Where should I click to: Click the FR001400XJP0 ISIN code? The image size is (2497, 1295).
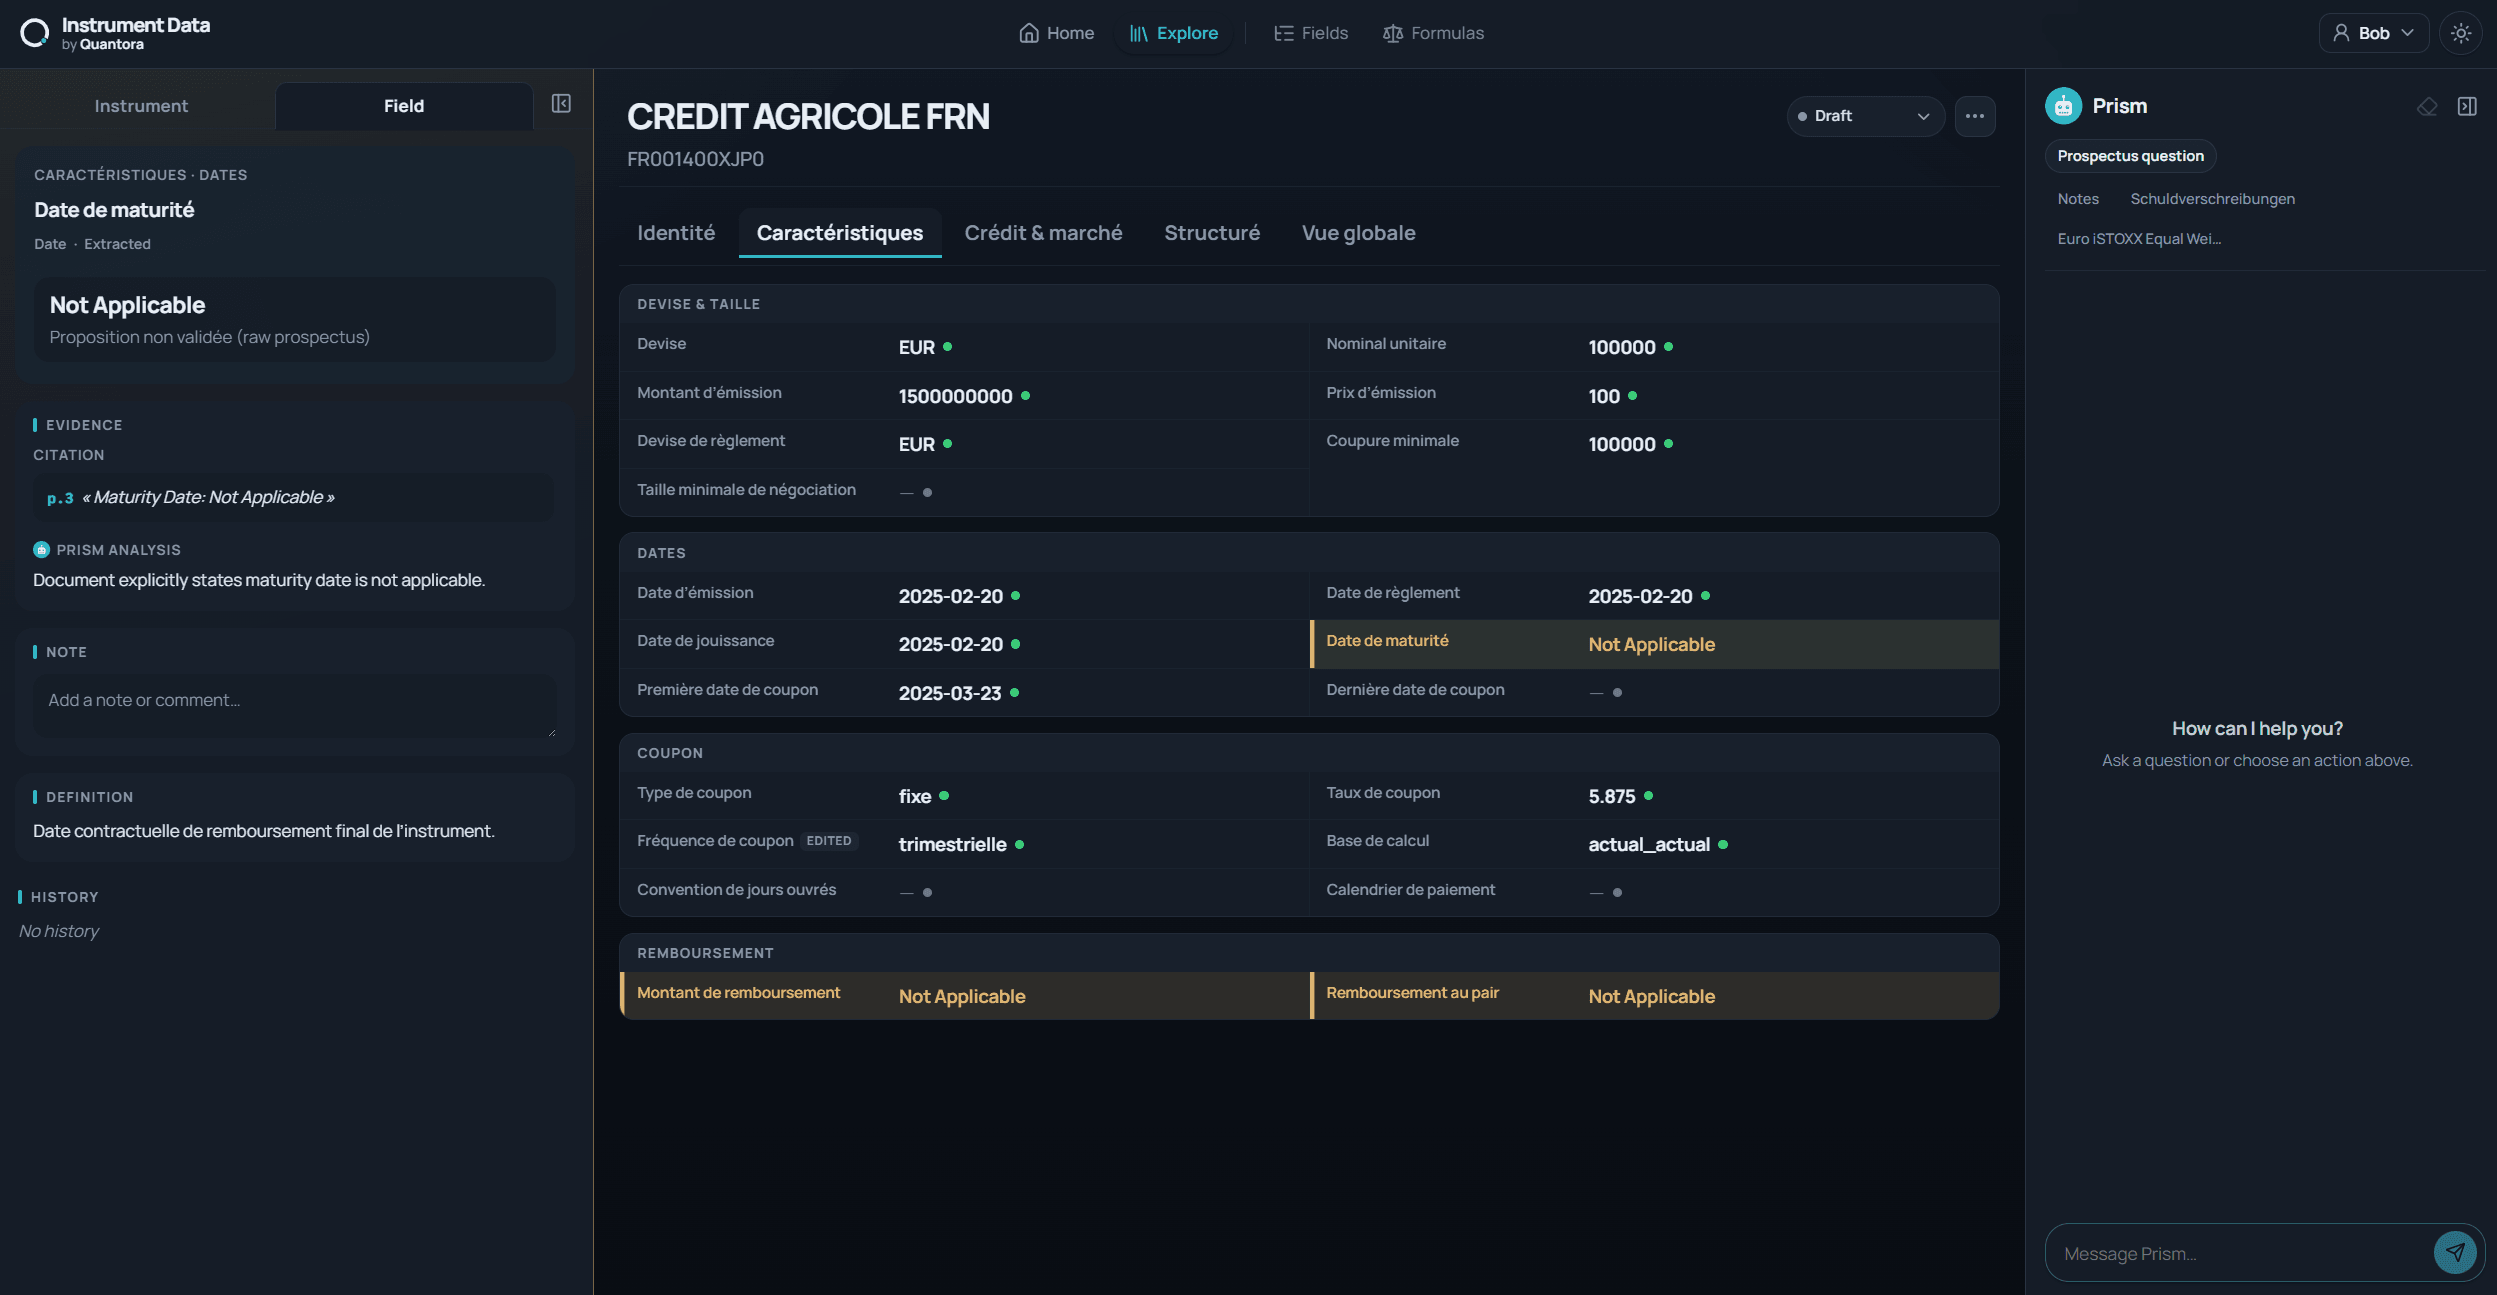tap(695, 159)
